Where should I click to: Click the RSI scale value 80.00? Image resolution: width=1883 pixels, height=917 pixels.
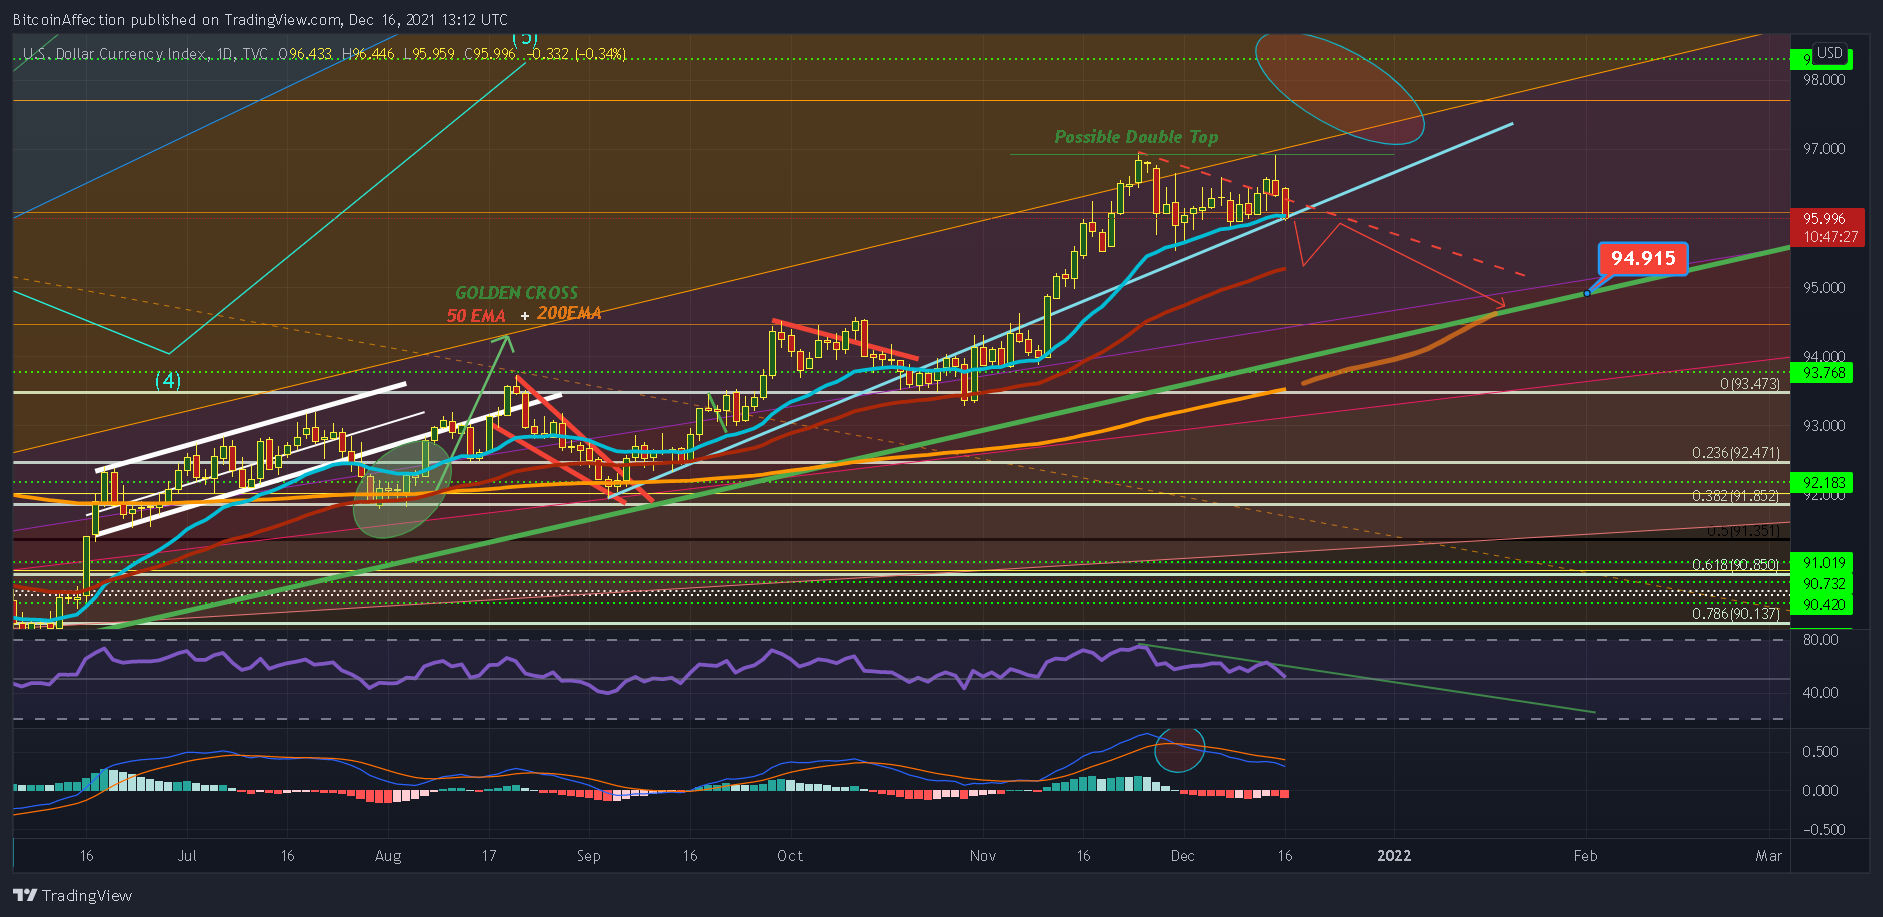coord(1820,640)
